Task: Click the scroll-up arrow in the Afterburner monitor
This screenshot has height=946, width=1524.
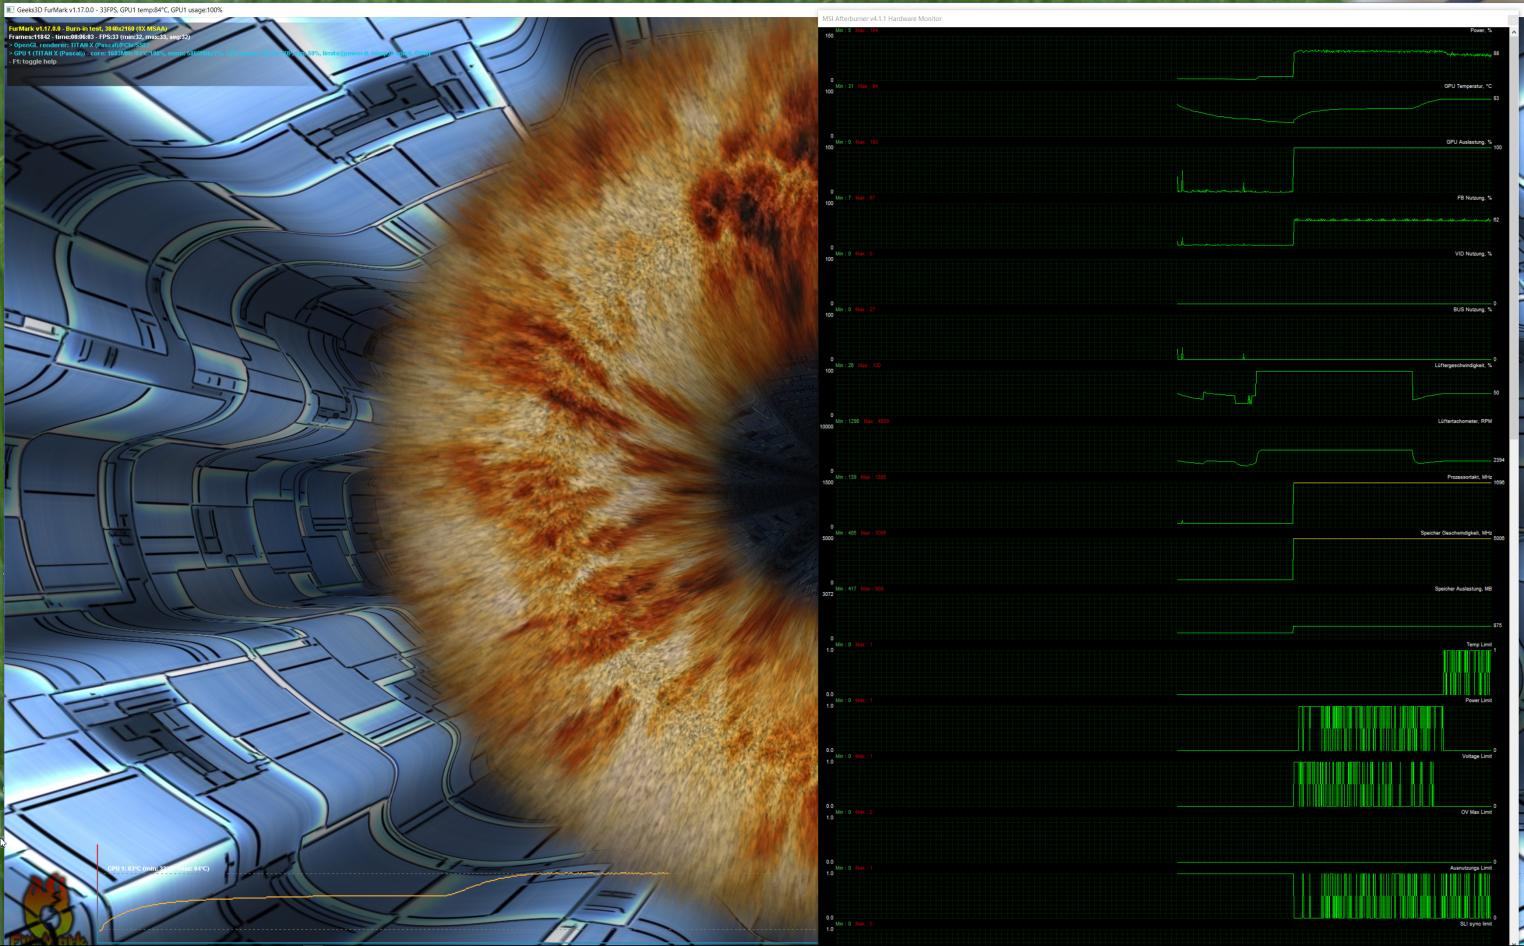Action: [x=1515, y=33]
